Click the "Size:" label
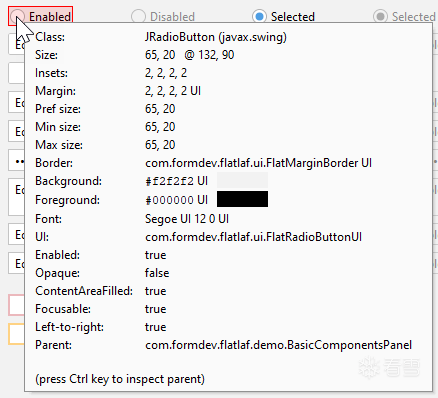Image resolution: width=438 pixels, height=398 pixels. point(46,55)
